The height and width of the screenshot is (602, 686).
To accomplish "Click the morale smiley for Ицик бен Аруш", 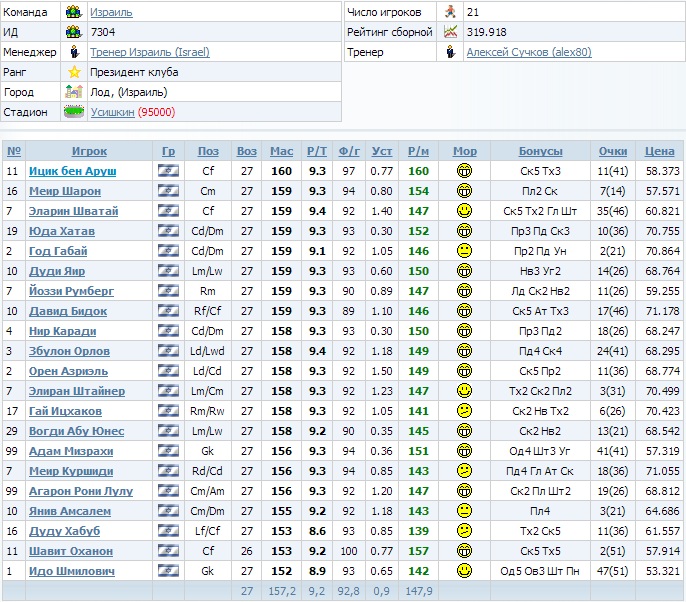I will [x=464, y=170].
